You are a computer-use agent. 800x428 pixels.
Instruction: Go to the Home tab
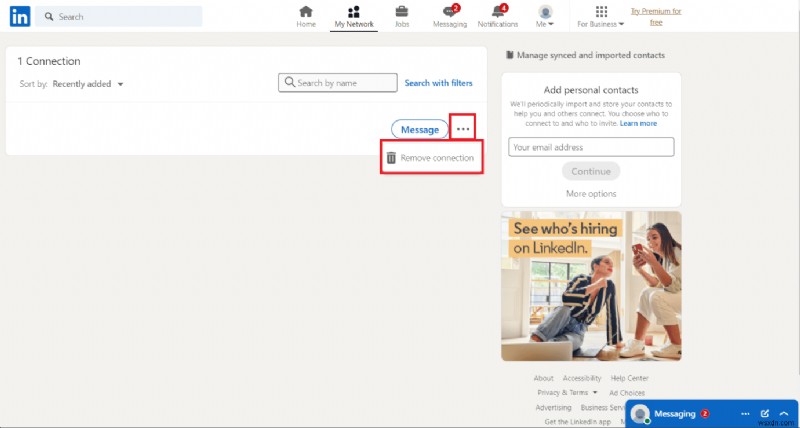coord(306,17)
